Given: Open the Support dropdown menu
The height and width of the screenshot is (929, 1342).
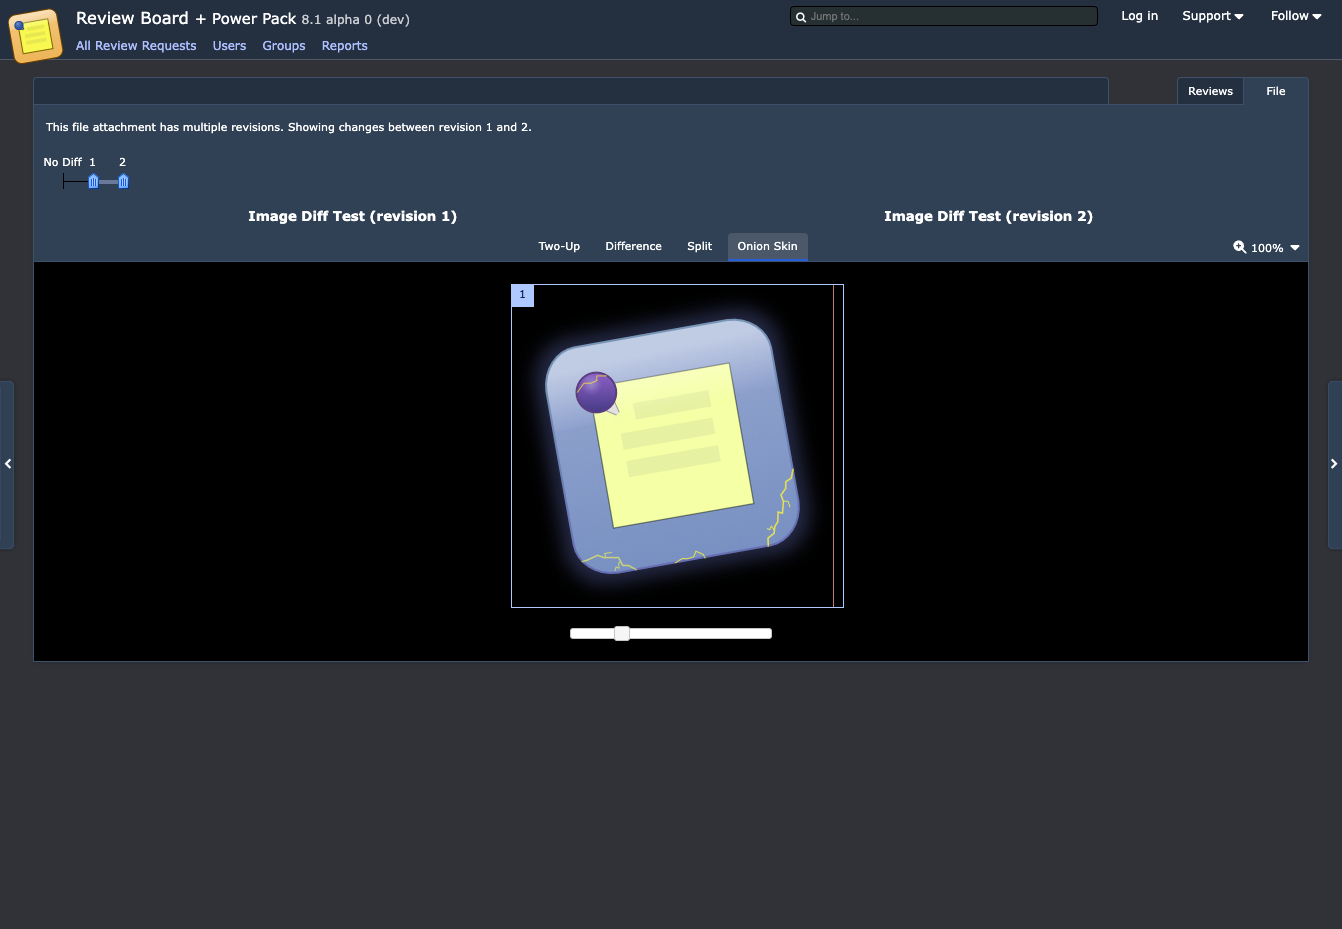Looking at the screenshot, I should click(1213, 16).
